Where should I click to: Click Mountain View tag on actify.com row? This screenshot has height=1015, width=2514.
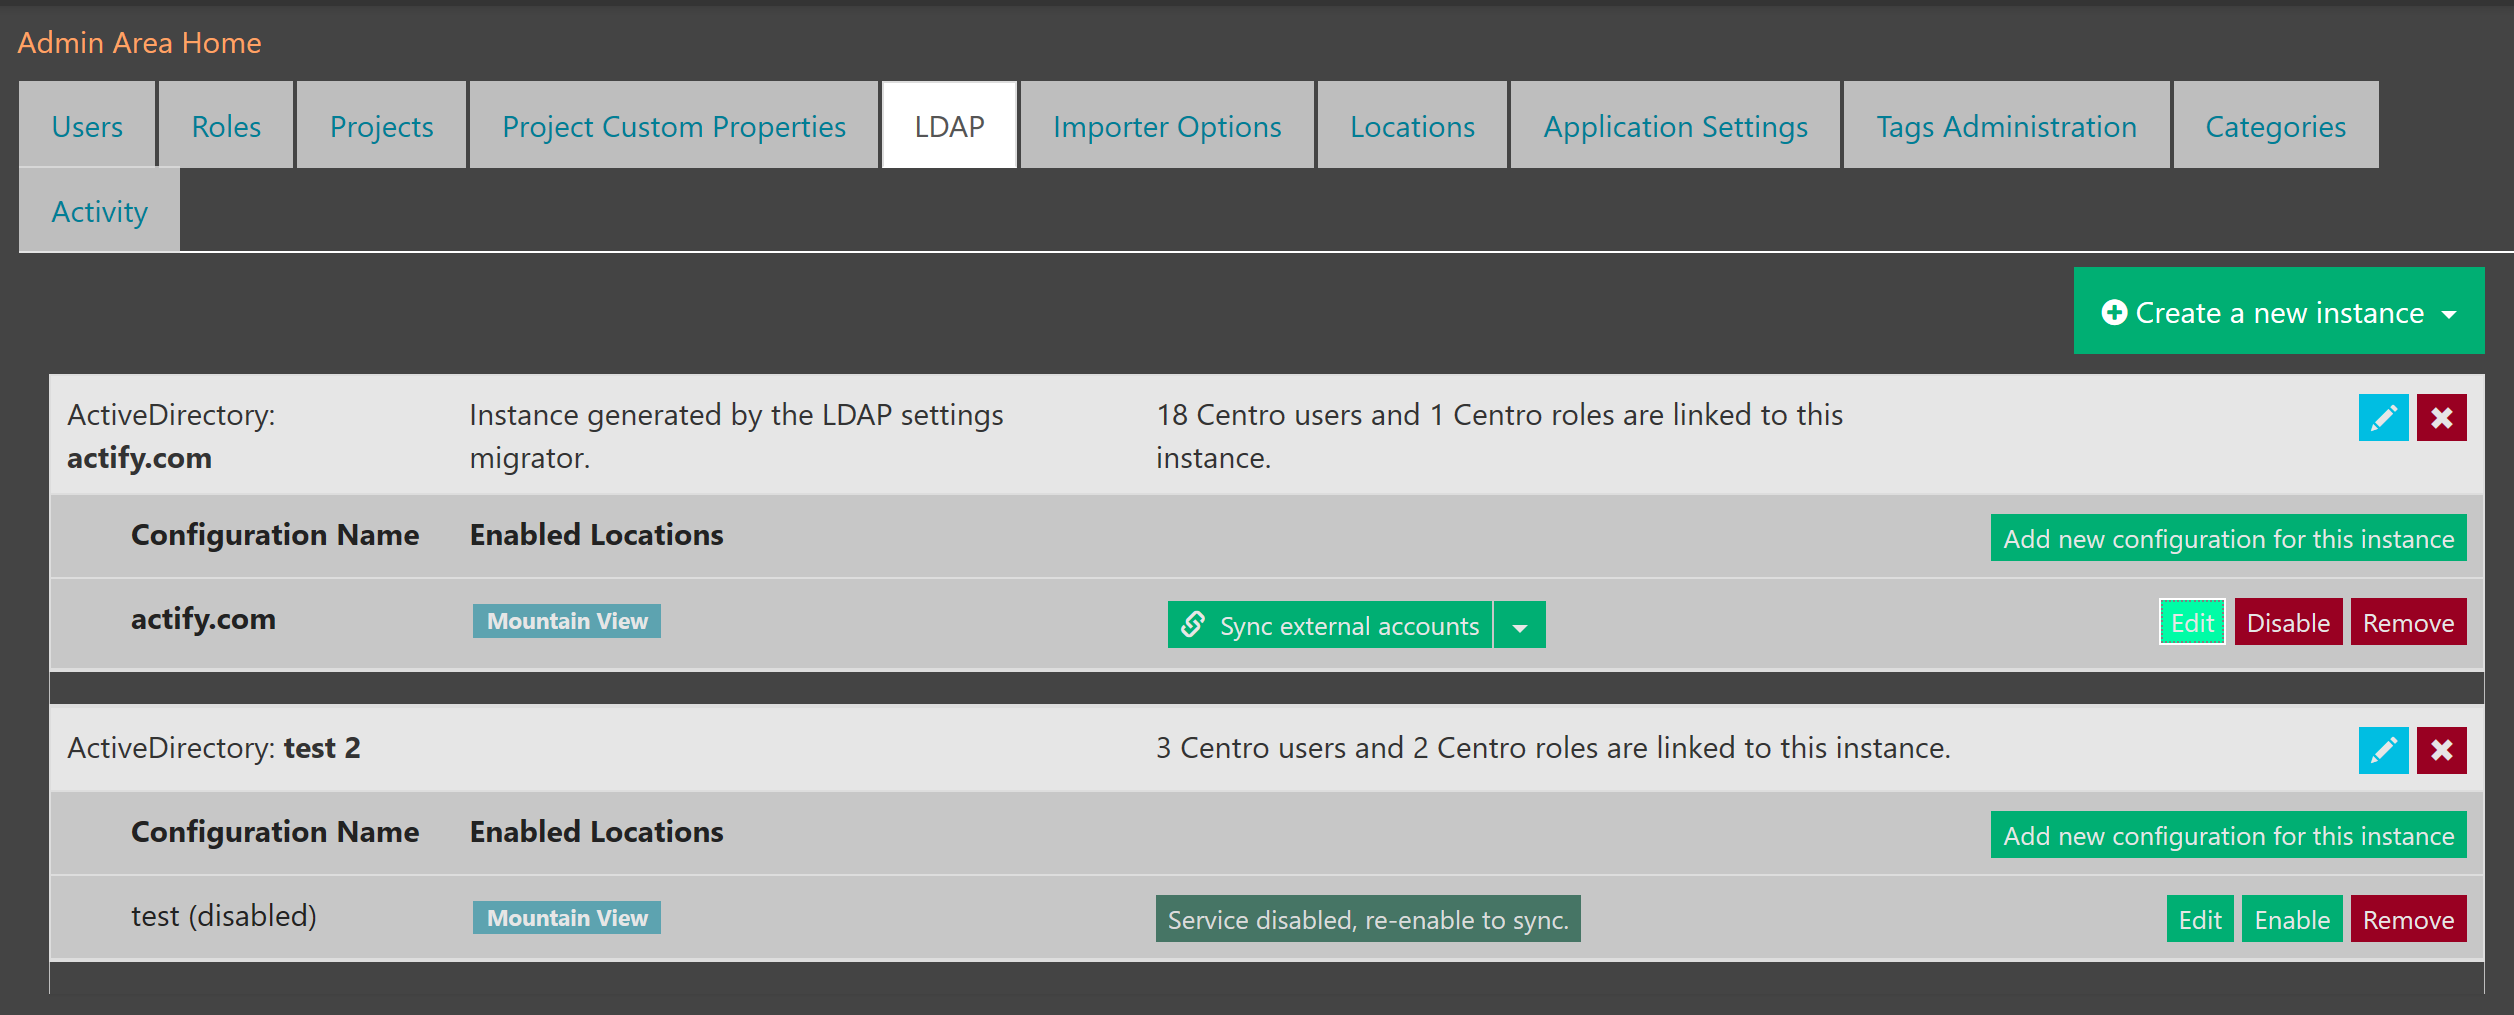point(566,621)
